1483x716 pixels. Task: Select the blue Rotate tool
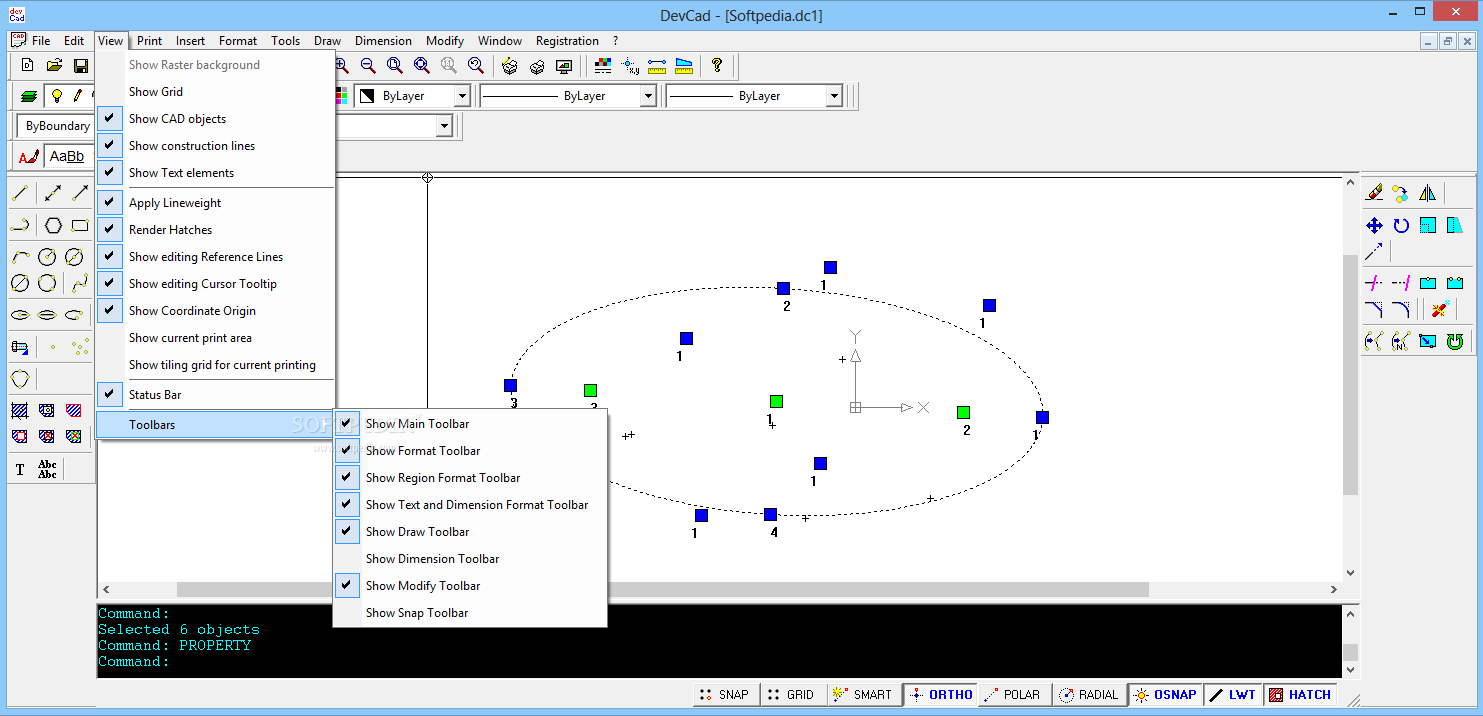(1401, 226)
